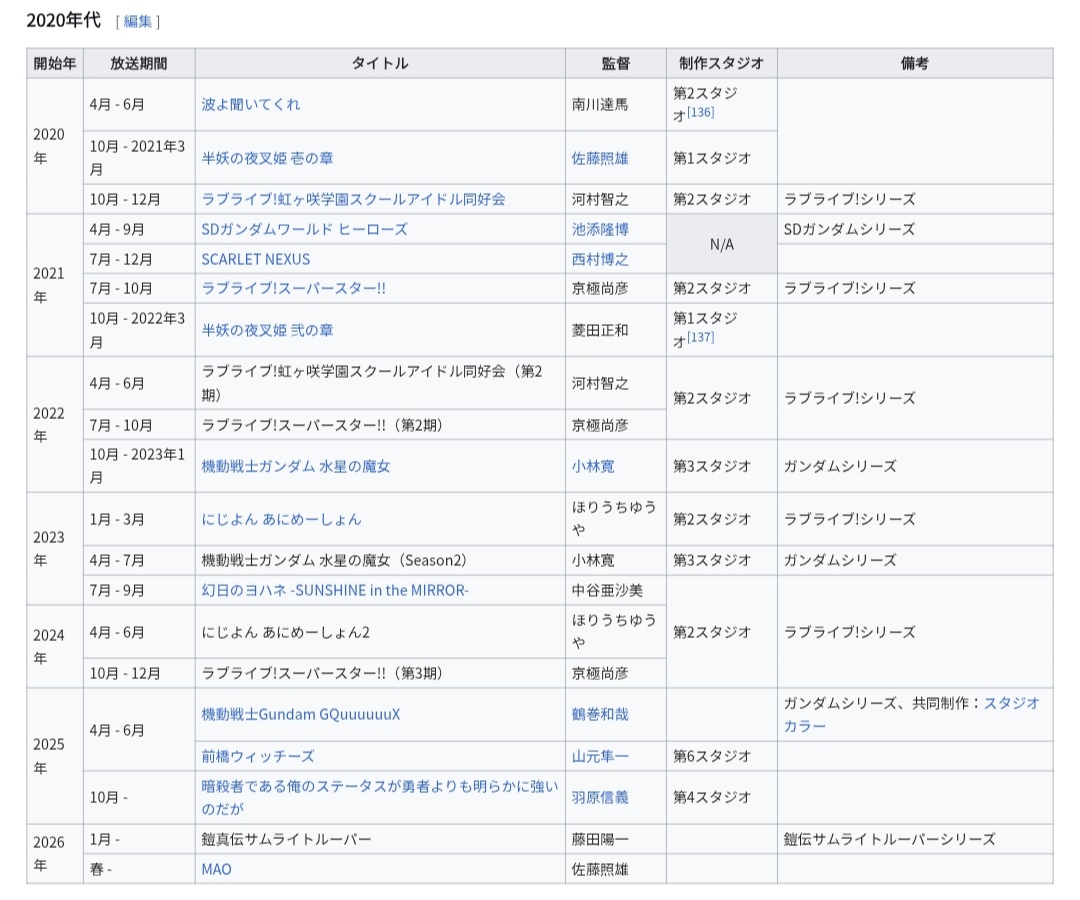Open director 西村博之 link
The image size is (1080, 900).
pos(600,259)
